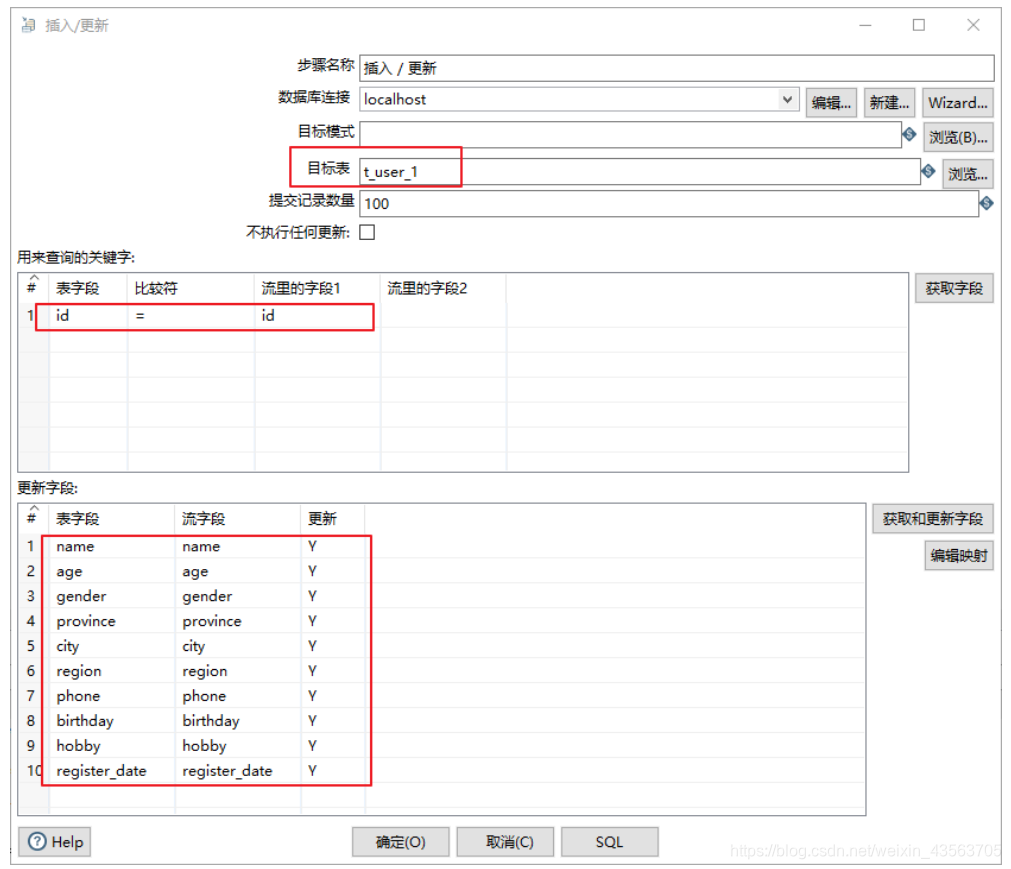Select region in the 流字段 column

pos(237,670)
